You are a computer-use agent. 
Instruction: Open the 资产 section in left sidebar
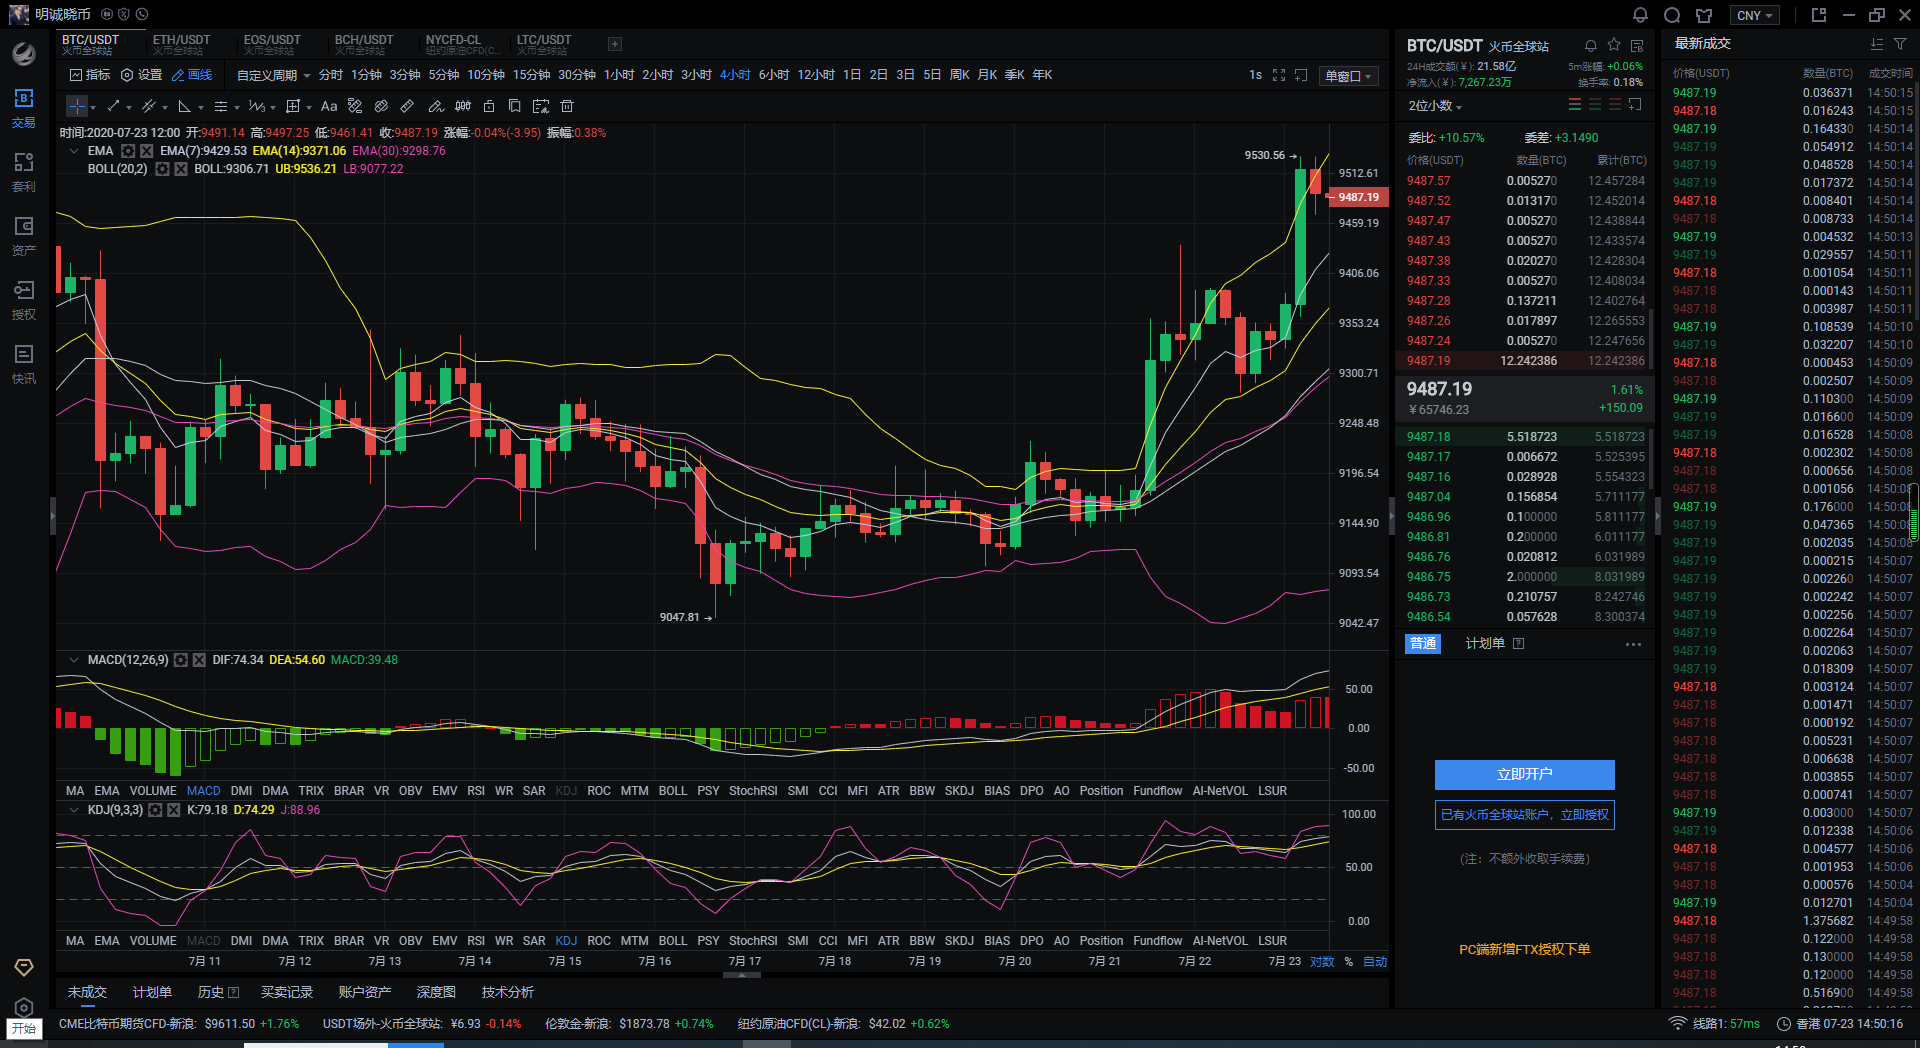(x=24, y=236)
